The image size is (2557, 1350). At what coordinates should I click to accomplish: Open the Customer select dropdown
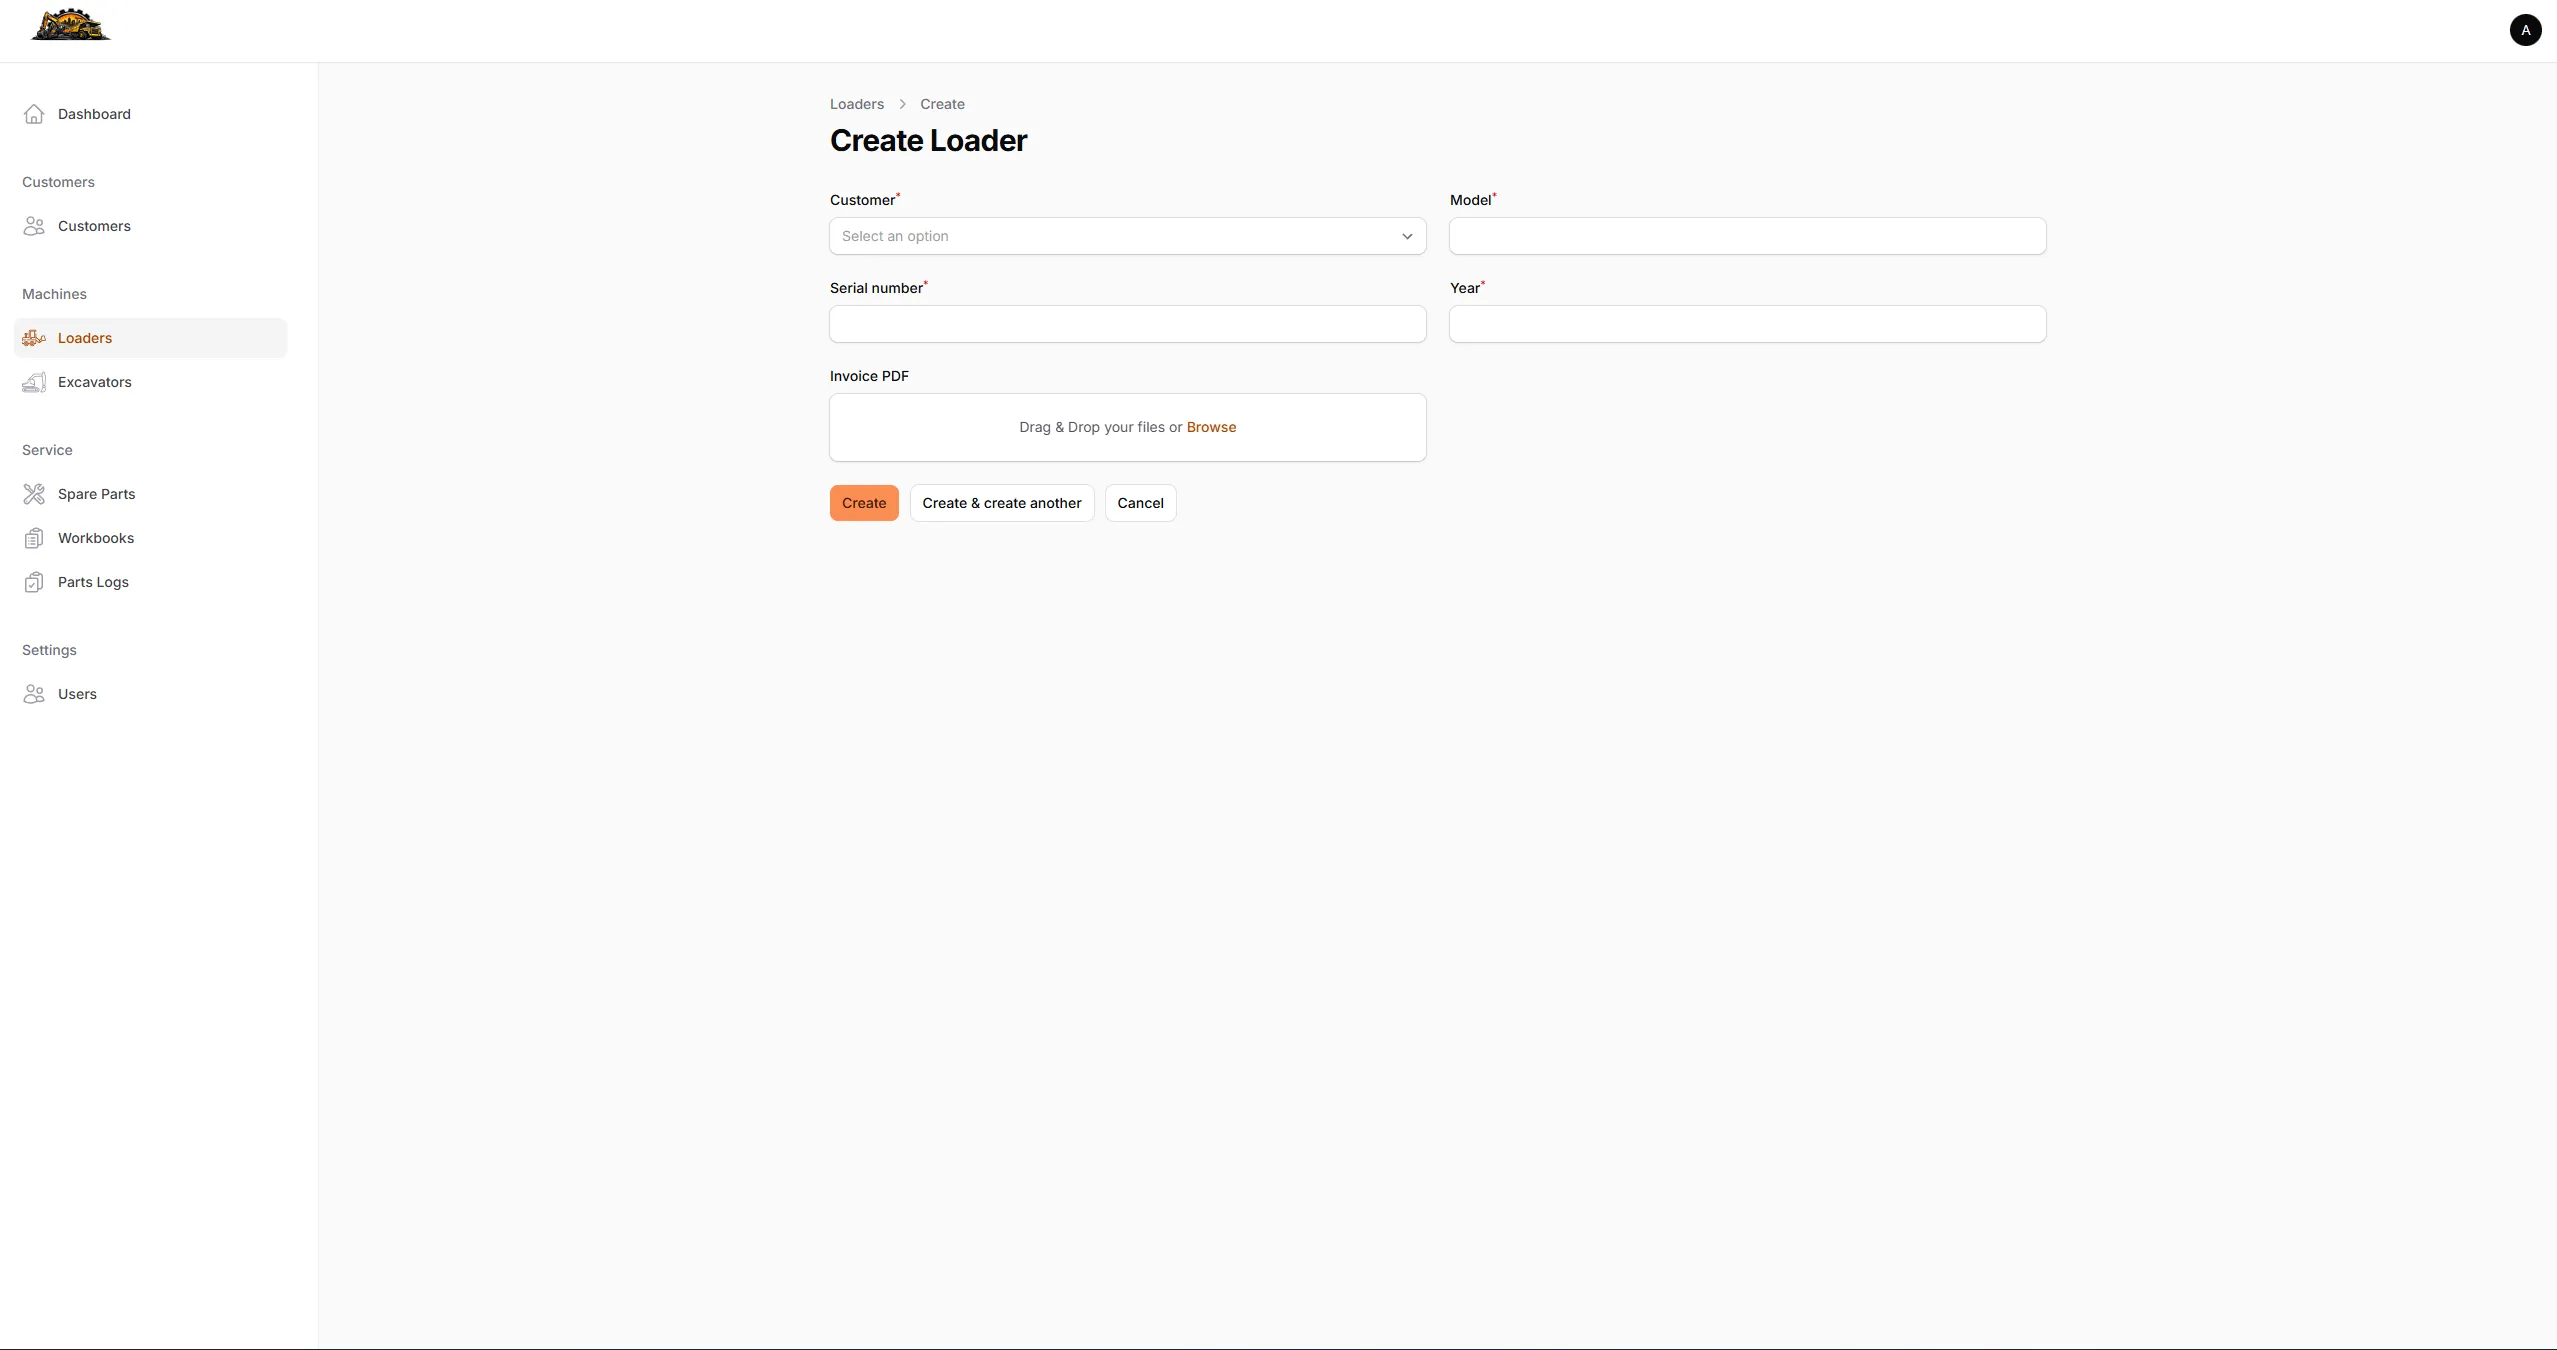(x=1127, y=236)
